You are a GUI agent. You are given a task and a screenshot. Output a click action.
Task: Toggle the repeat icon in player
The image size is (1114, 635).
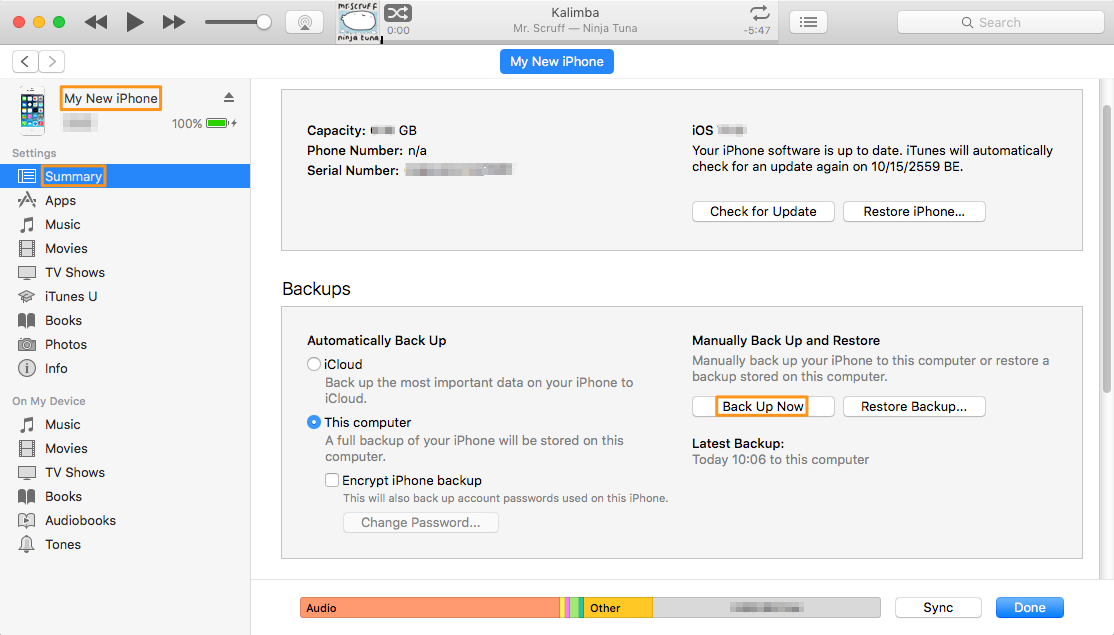tap(759, 13)
